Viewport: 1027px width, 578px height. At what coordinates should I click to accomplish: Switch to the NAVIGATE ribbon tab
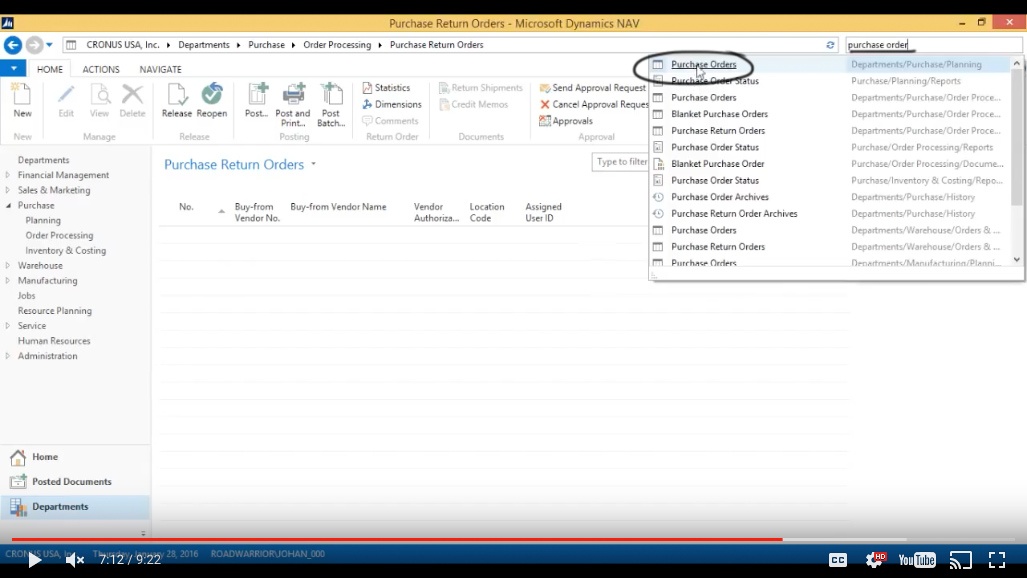click(160, 69)
